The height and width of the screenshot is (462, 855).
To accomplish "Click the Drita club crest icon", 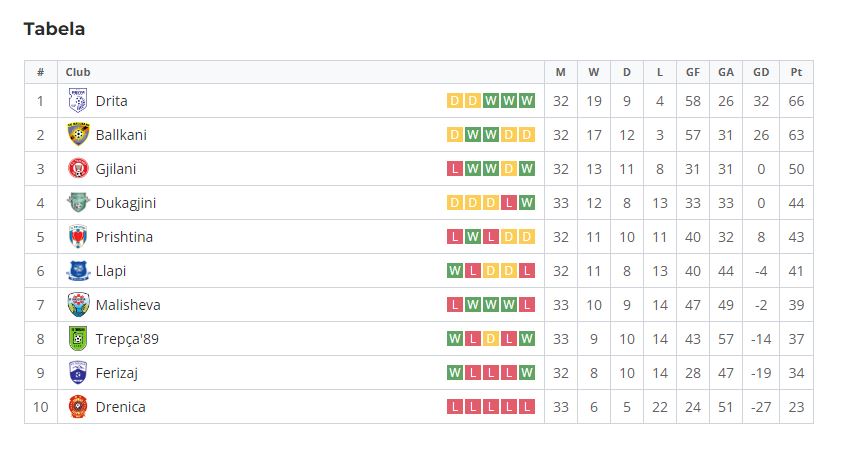I will pyautogui.click(x=78, y=101).
